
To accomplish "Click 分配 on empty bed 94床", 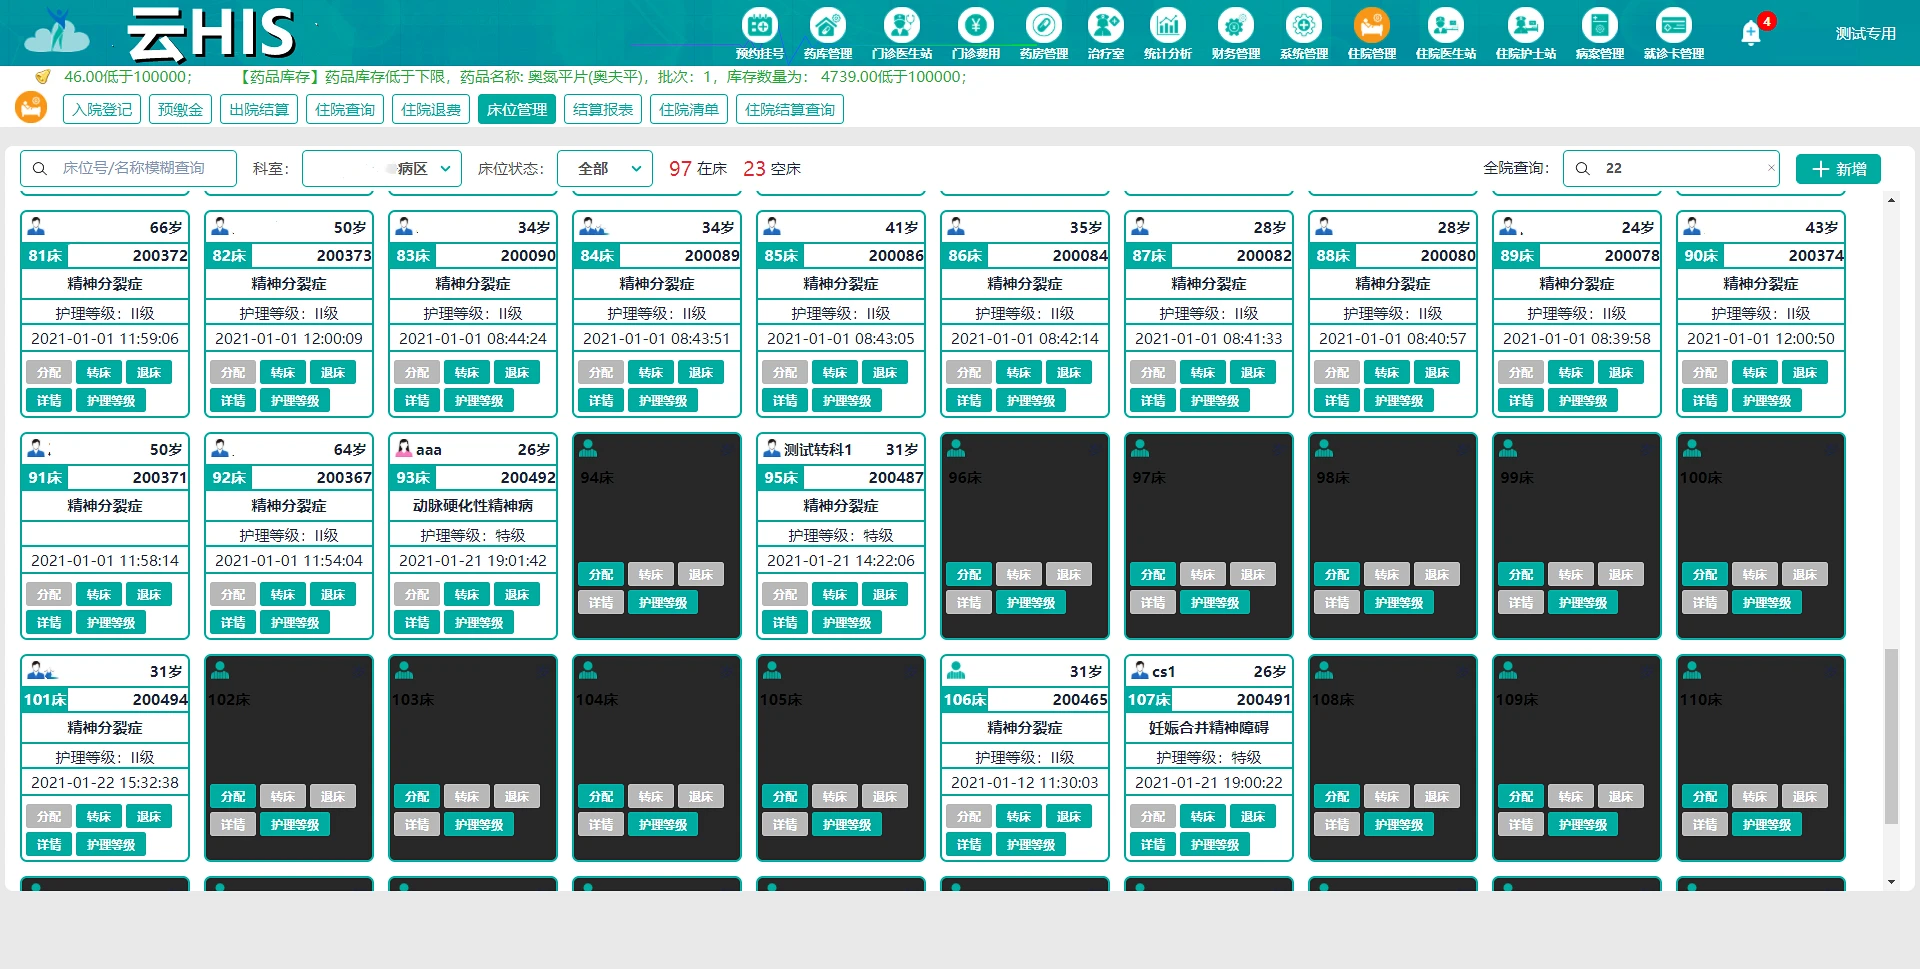I will tap(601, 575).
